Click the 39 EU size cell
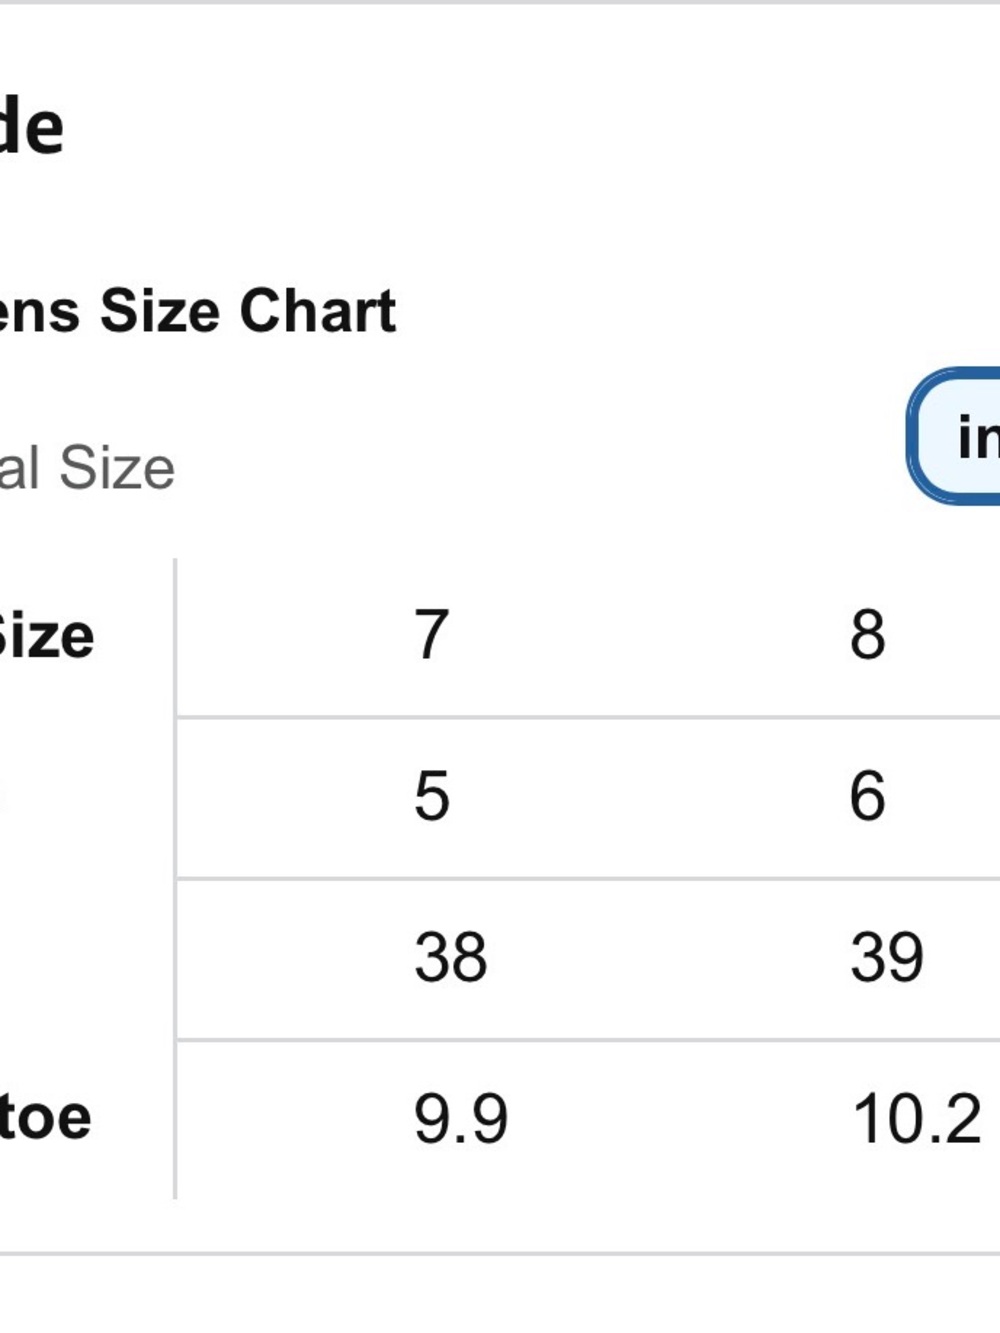The height and width of the screenshot is (1333, 1000). (x=886, y=957)
